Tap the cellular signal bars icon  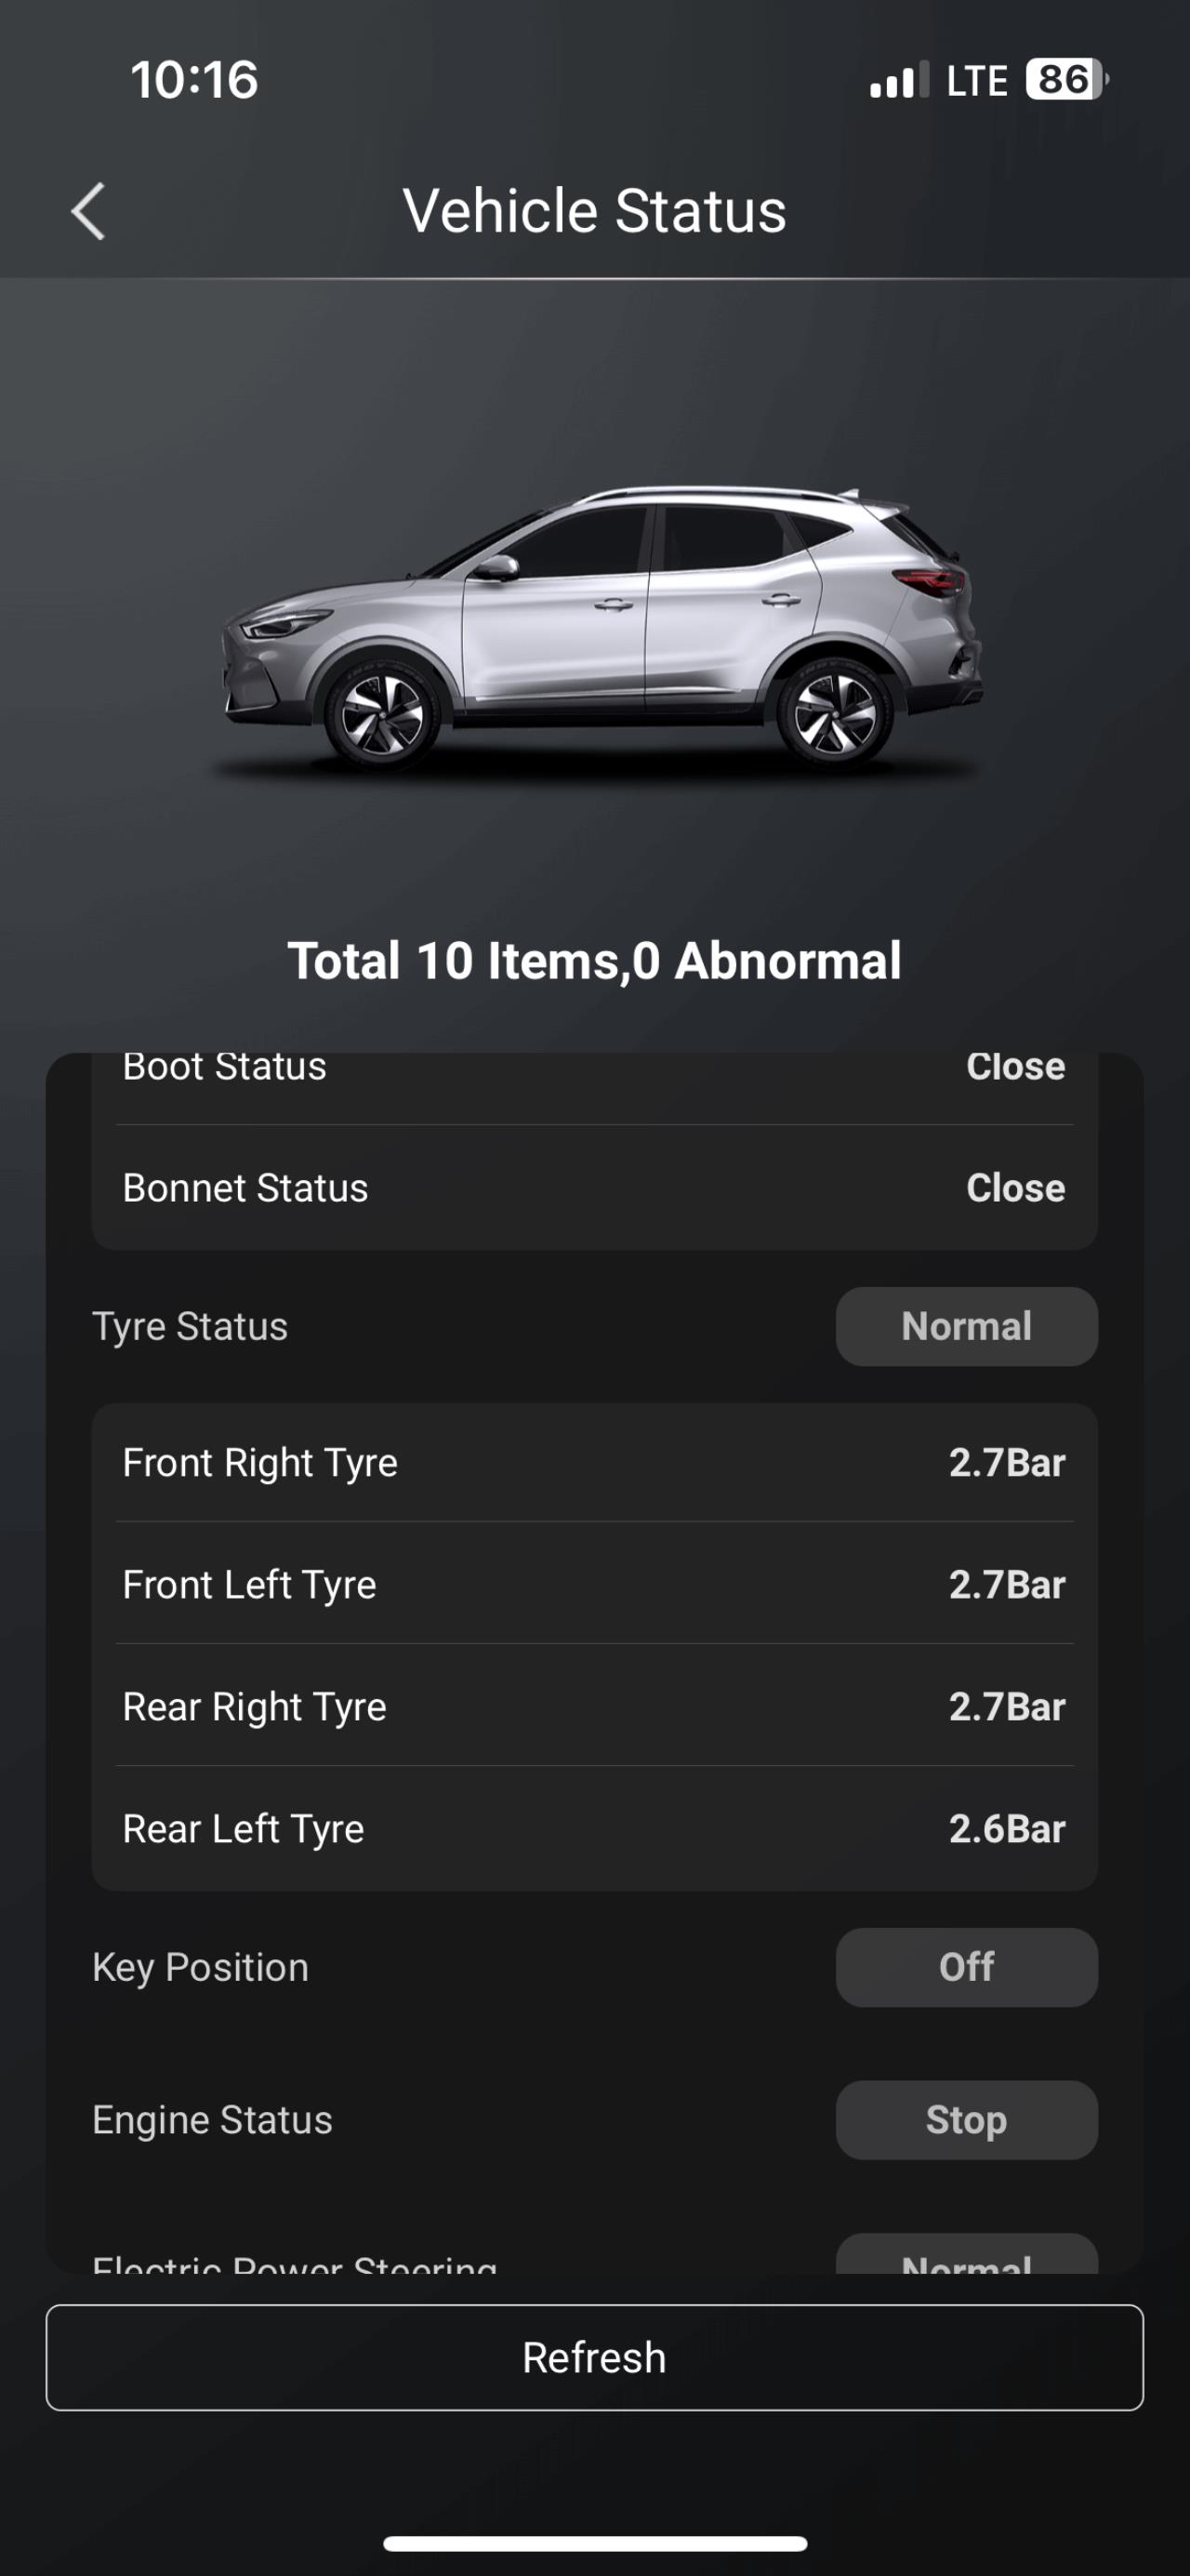899,80
